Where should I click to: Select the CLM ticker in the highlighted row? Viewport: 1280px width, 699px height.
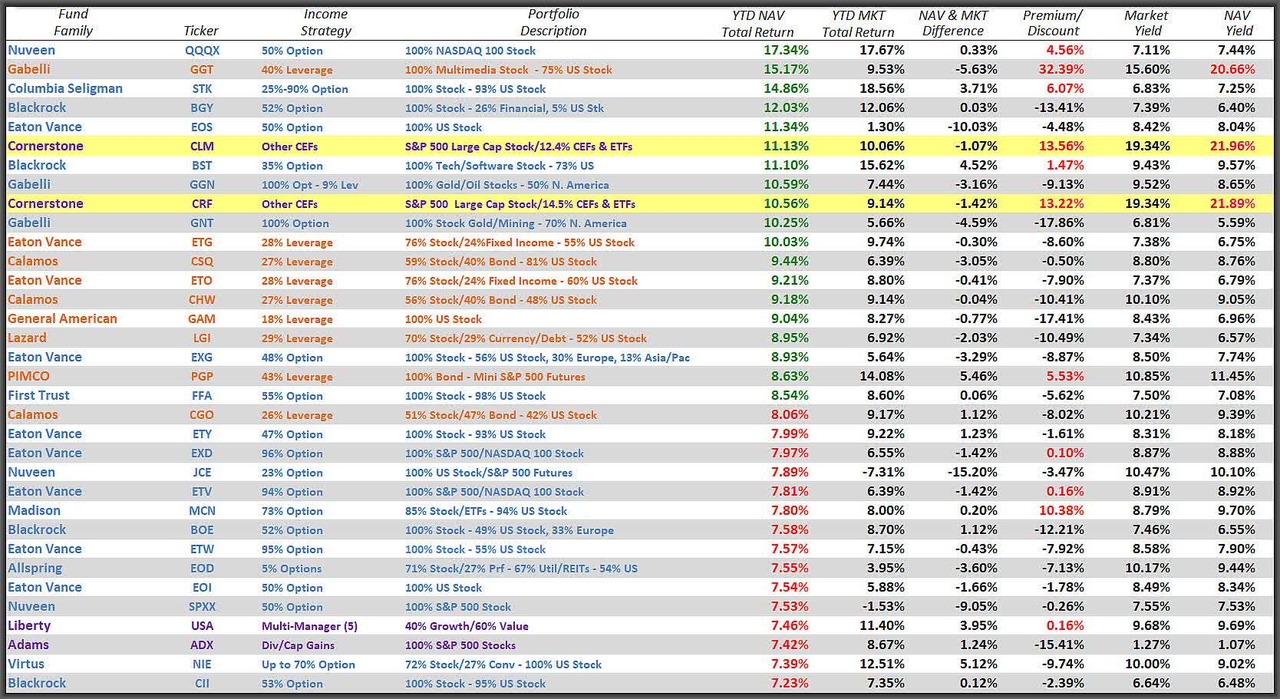click(x=200, y=146)
